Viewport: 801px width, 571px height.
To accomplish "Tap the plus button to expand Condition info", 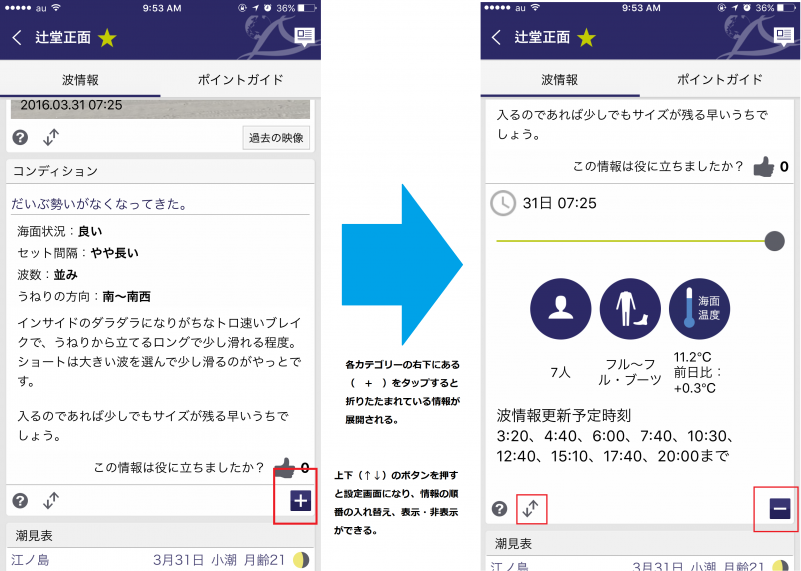I will [x=300, y=501].
